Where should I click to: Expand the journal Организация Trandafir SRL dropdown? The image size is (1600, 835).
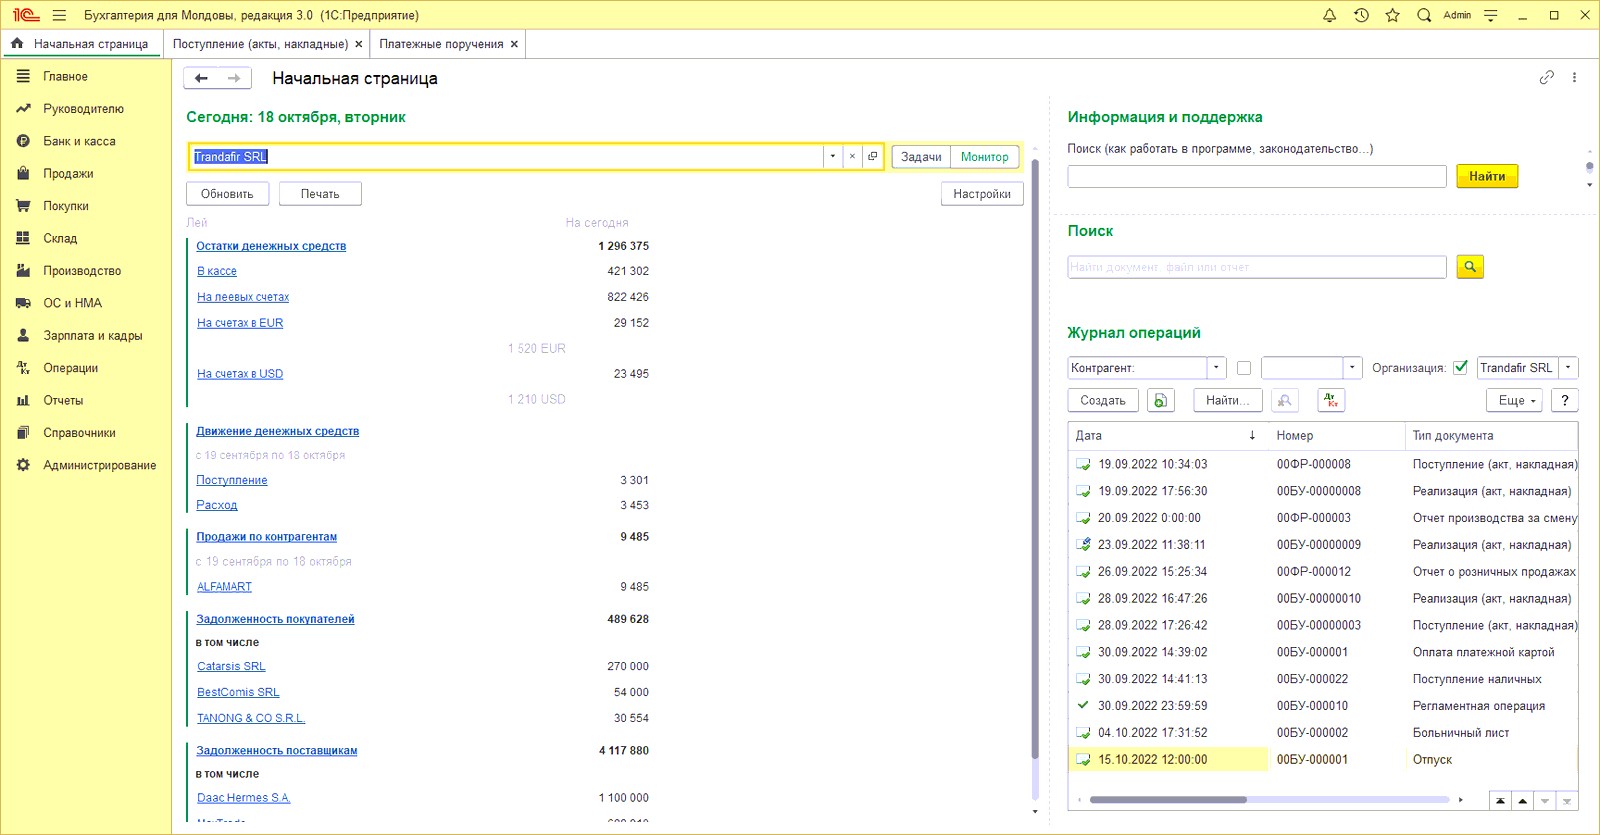pyautogui.click(x=1568, y=368)
